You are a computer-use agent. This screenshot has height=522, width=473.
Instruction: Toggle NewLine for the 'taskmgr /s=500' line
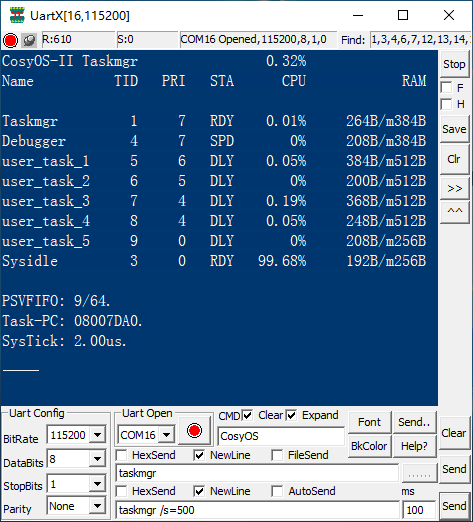[199, 491]
